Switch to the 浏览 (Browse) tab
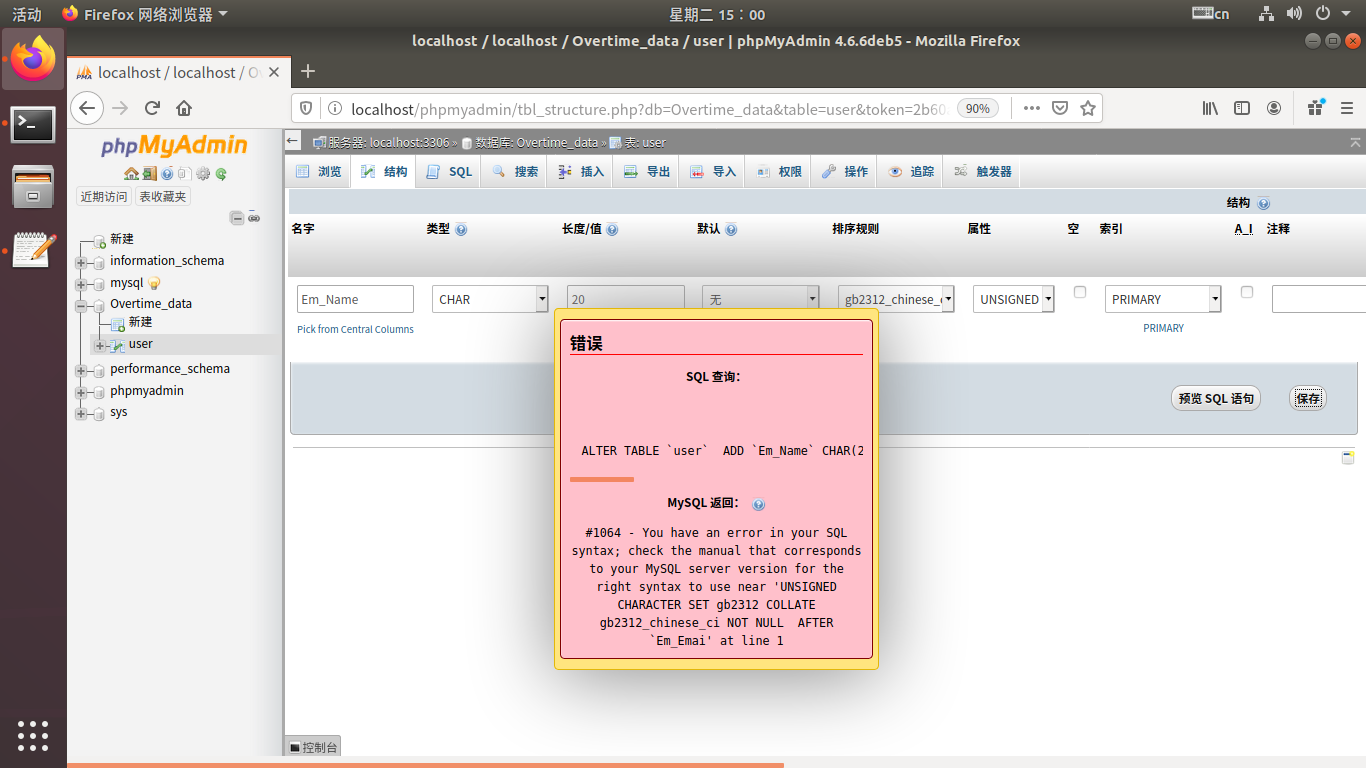1366x768 pixels. pos(319,172)
